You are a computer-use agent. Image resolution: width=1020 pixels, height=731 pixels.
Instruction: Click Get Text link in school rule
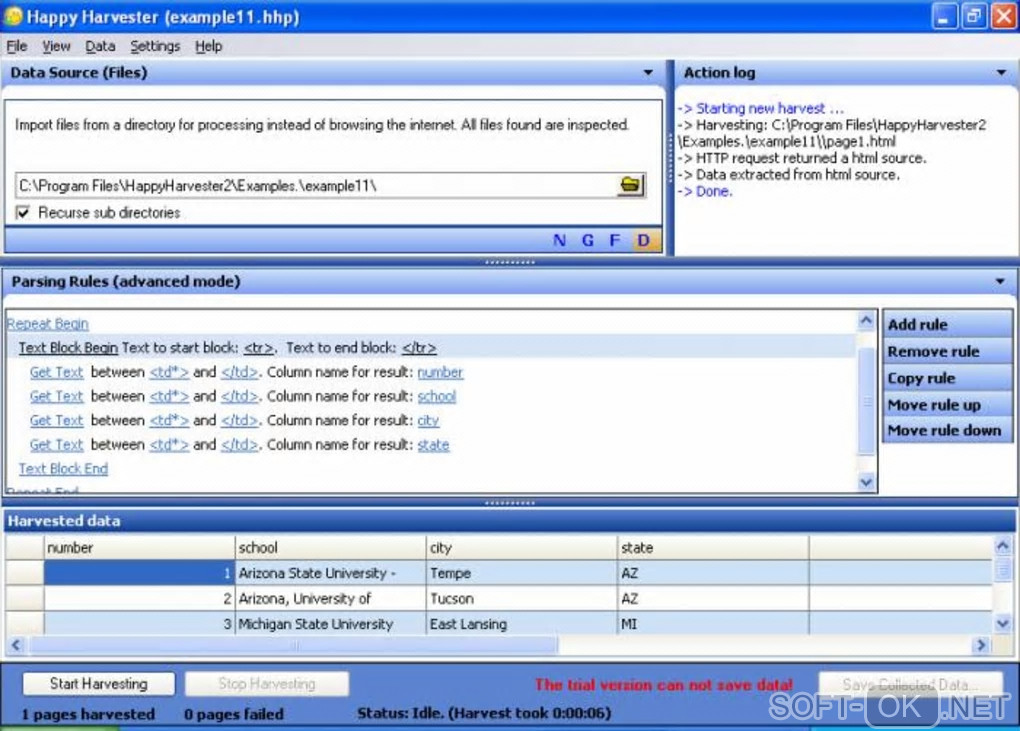click(57, 396)
